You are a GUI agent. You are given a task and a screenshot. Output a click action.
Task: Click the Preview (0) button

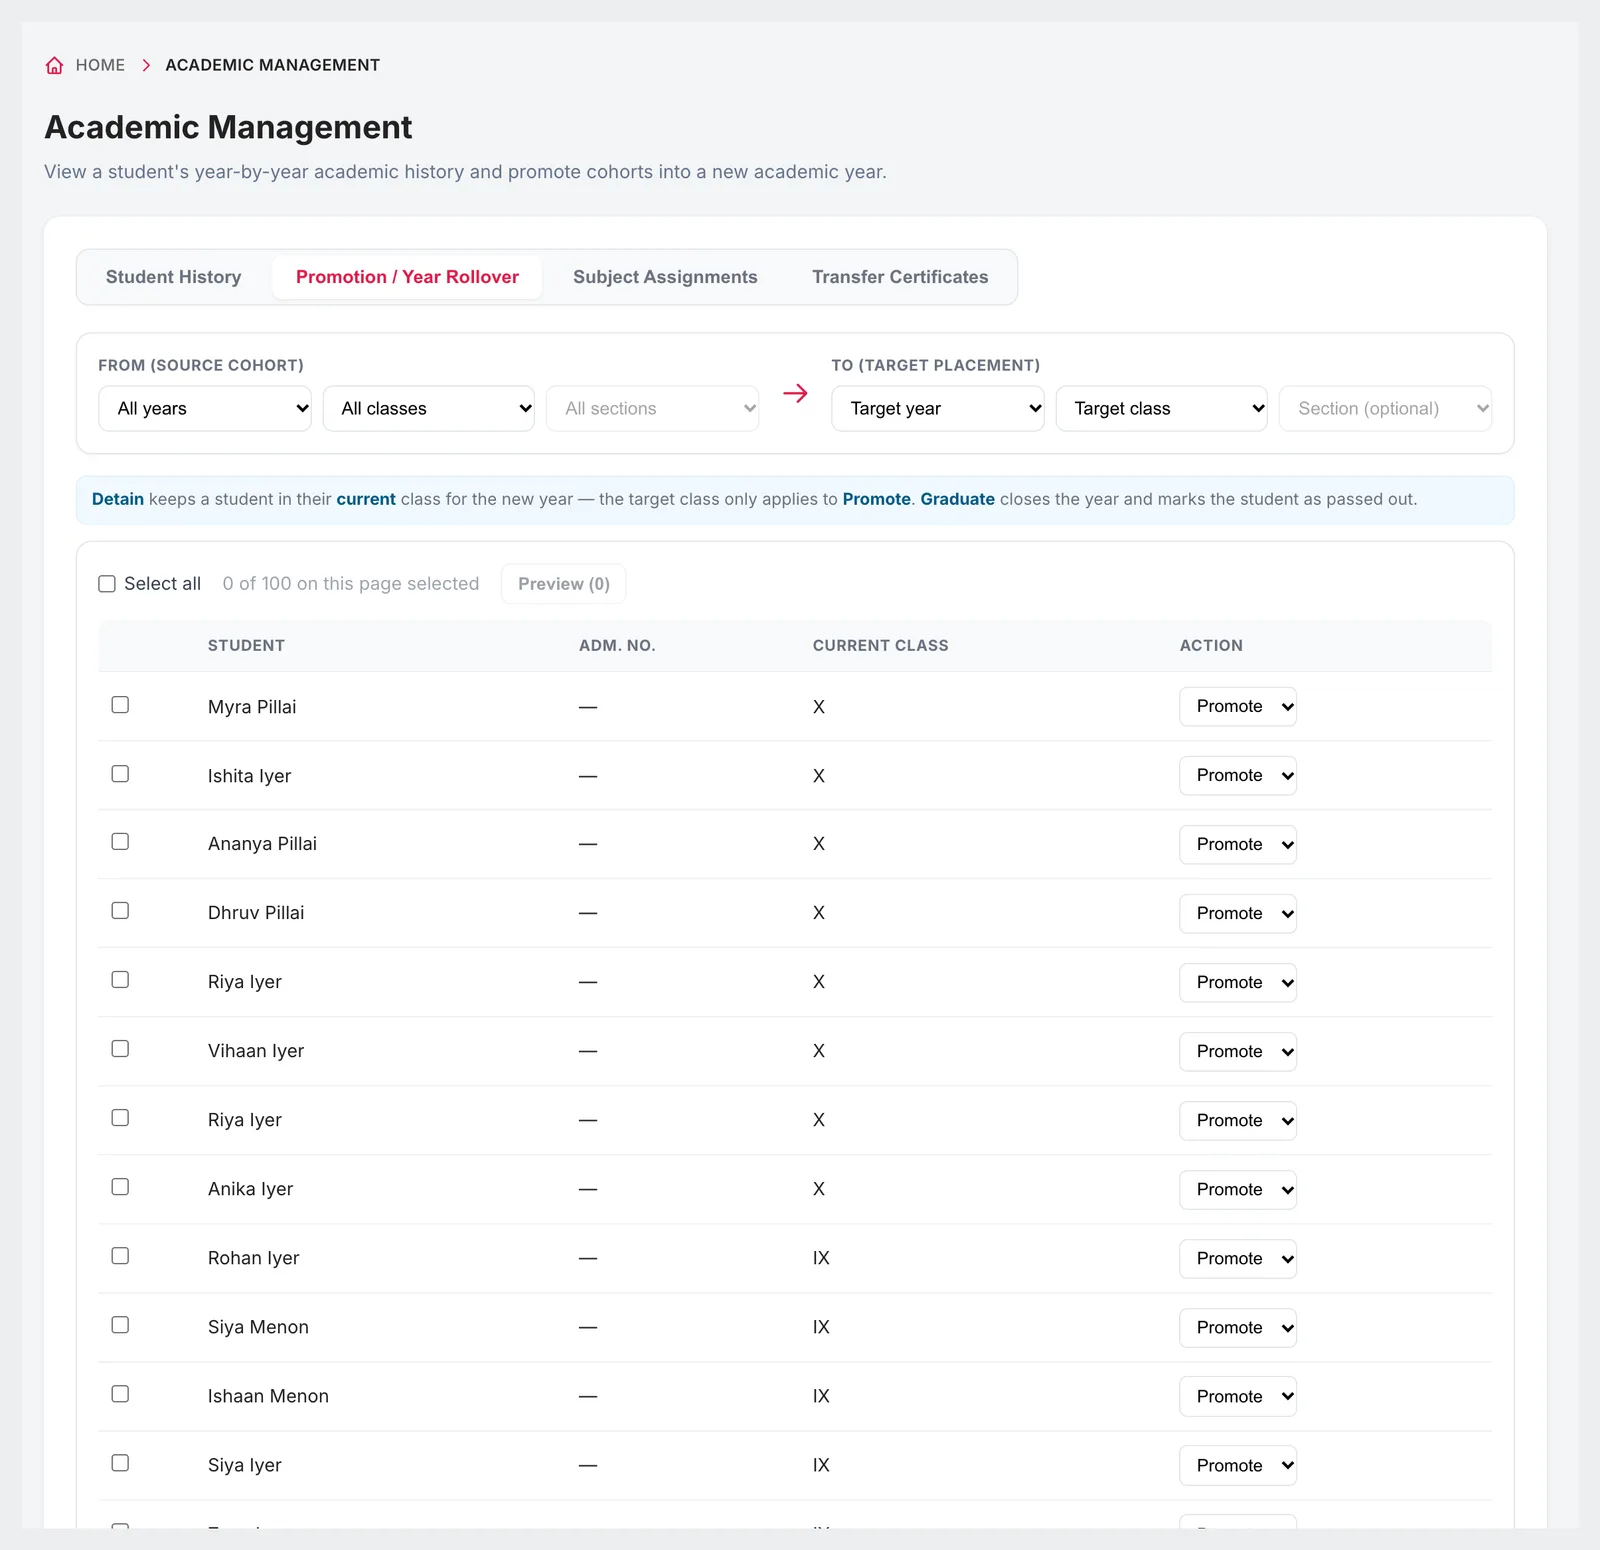click(564, 584)
